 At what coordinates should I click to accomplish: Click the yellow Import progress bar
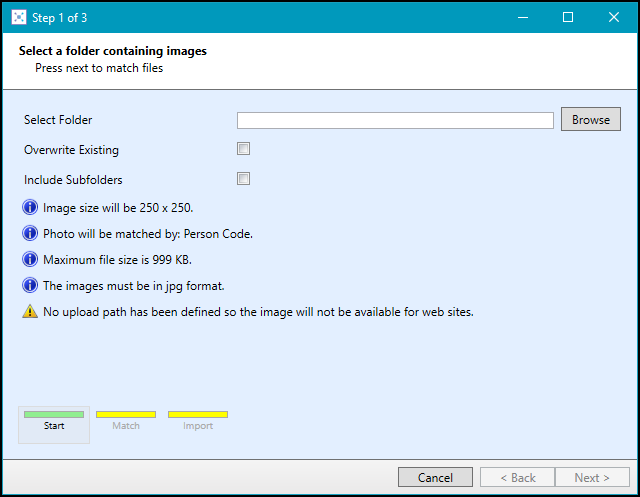coord(198,415)
